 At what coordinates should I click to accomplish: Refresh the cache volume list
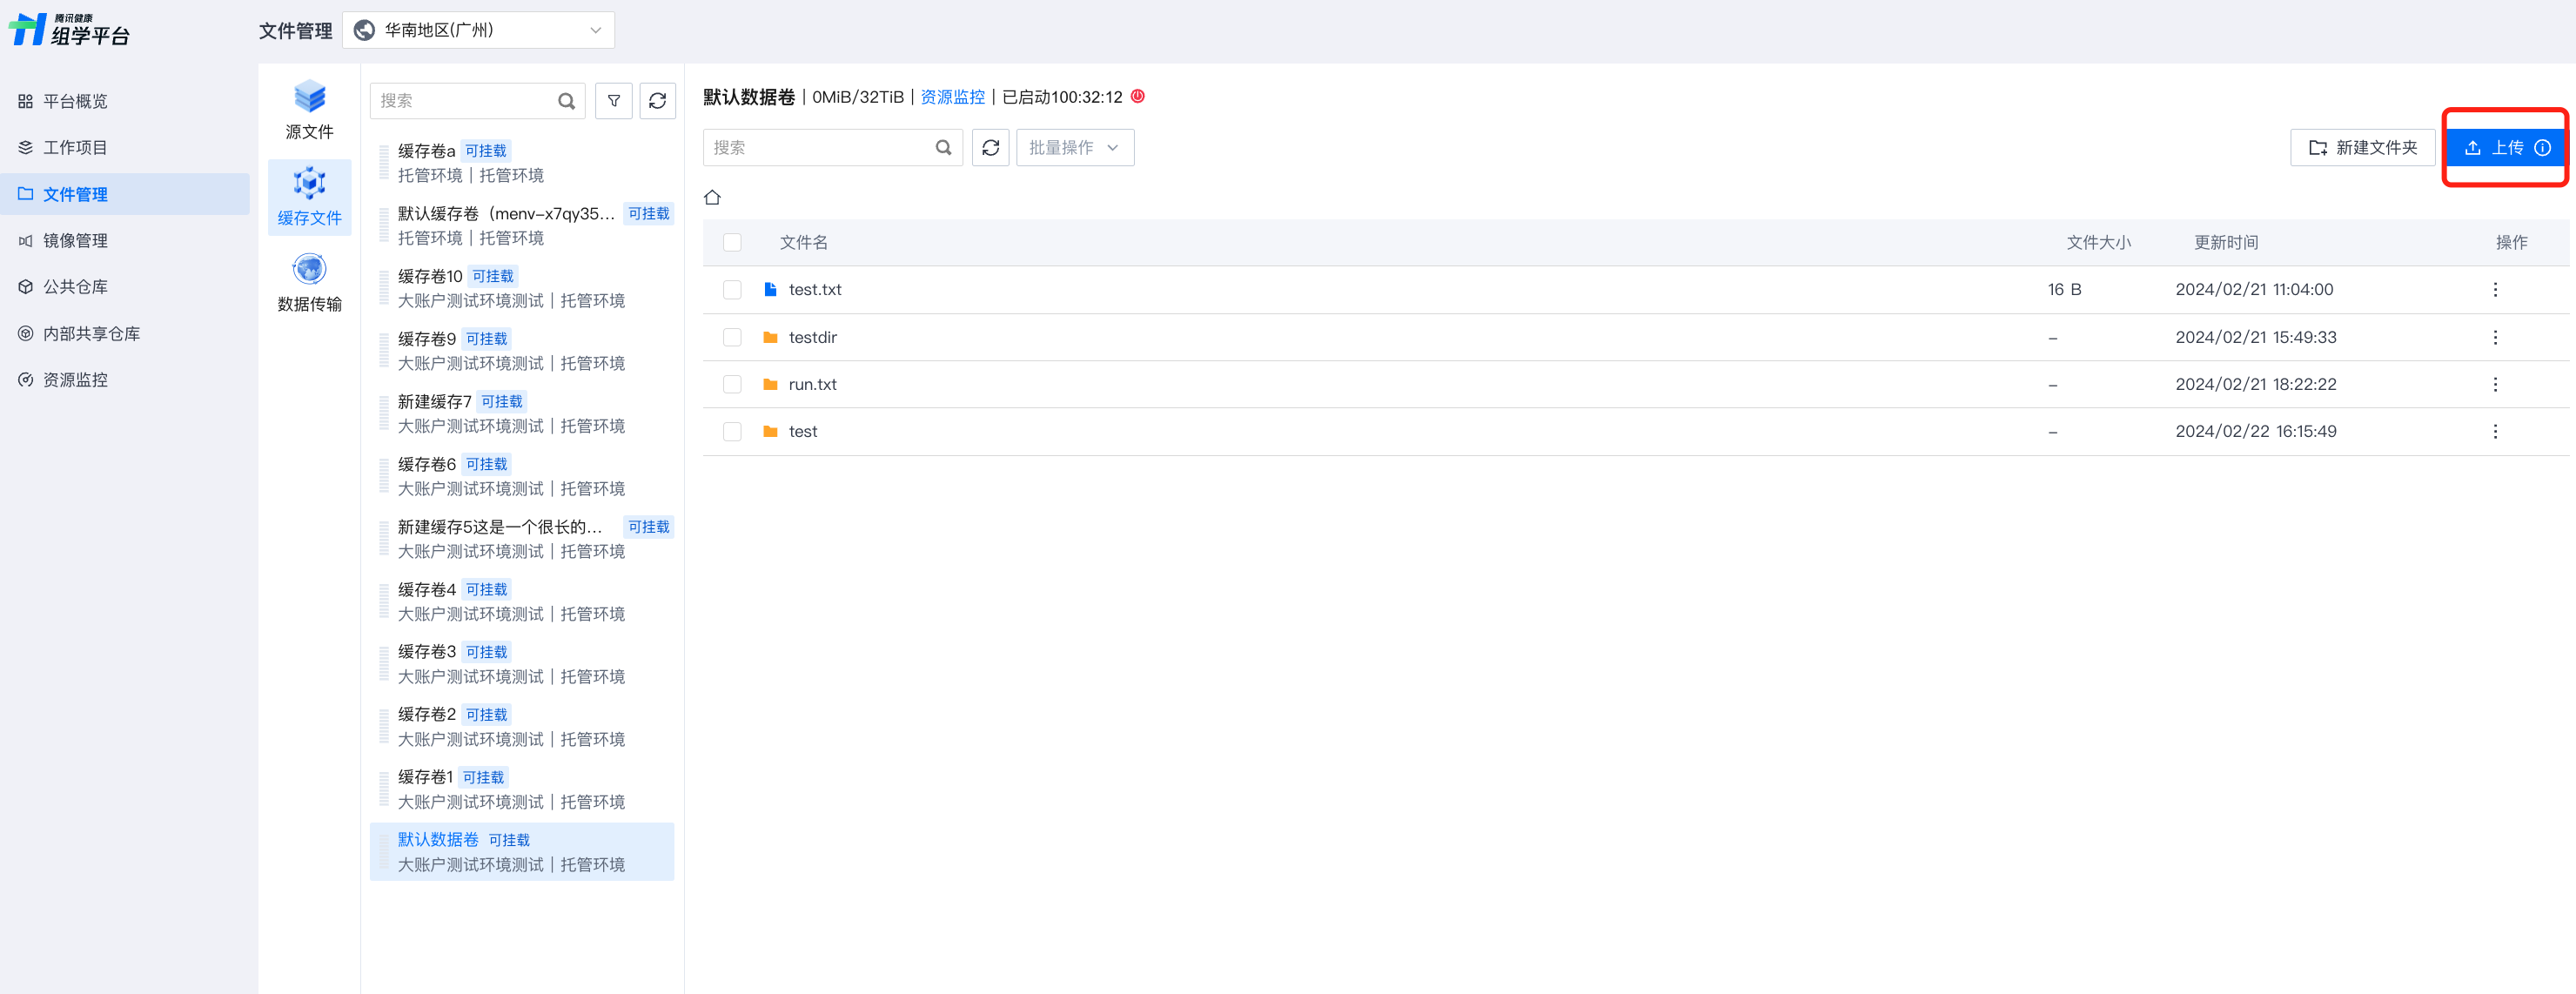click(x=657, y=101)
